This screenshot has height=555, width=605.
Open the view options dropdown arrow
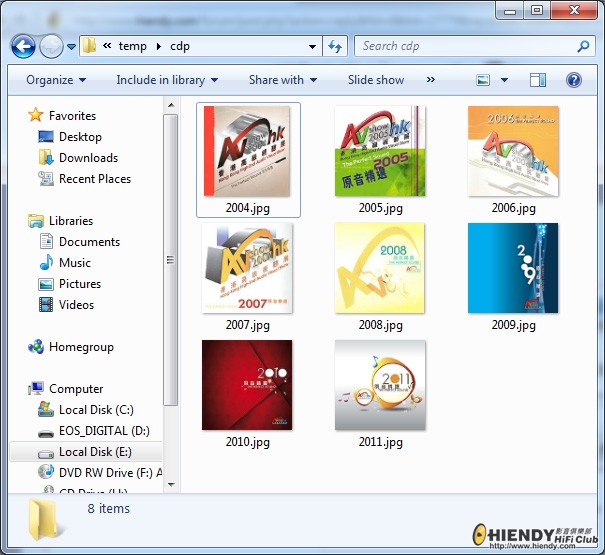(x=504, y=80)
